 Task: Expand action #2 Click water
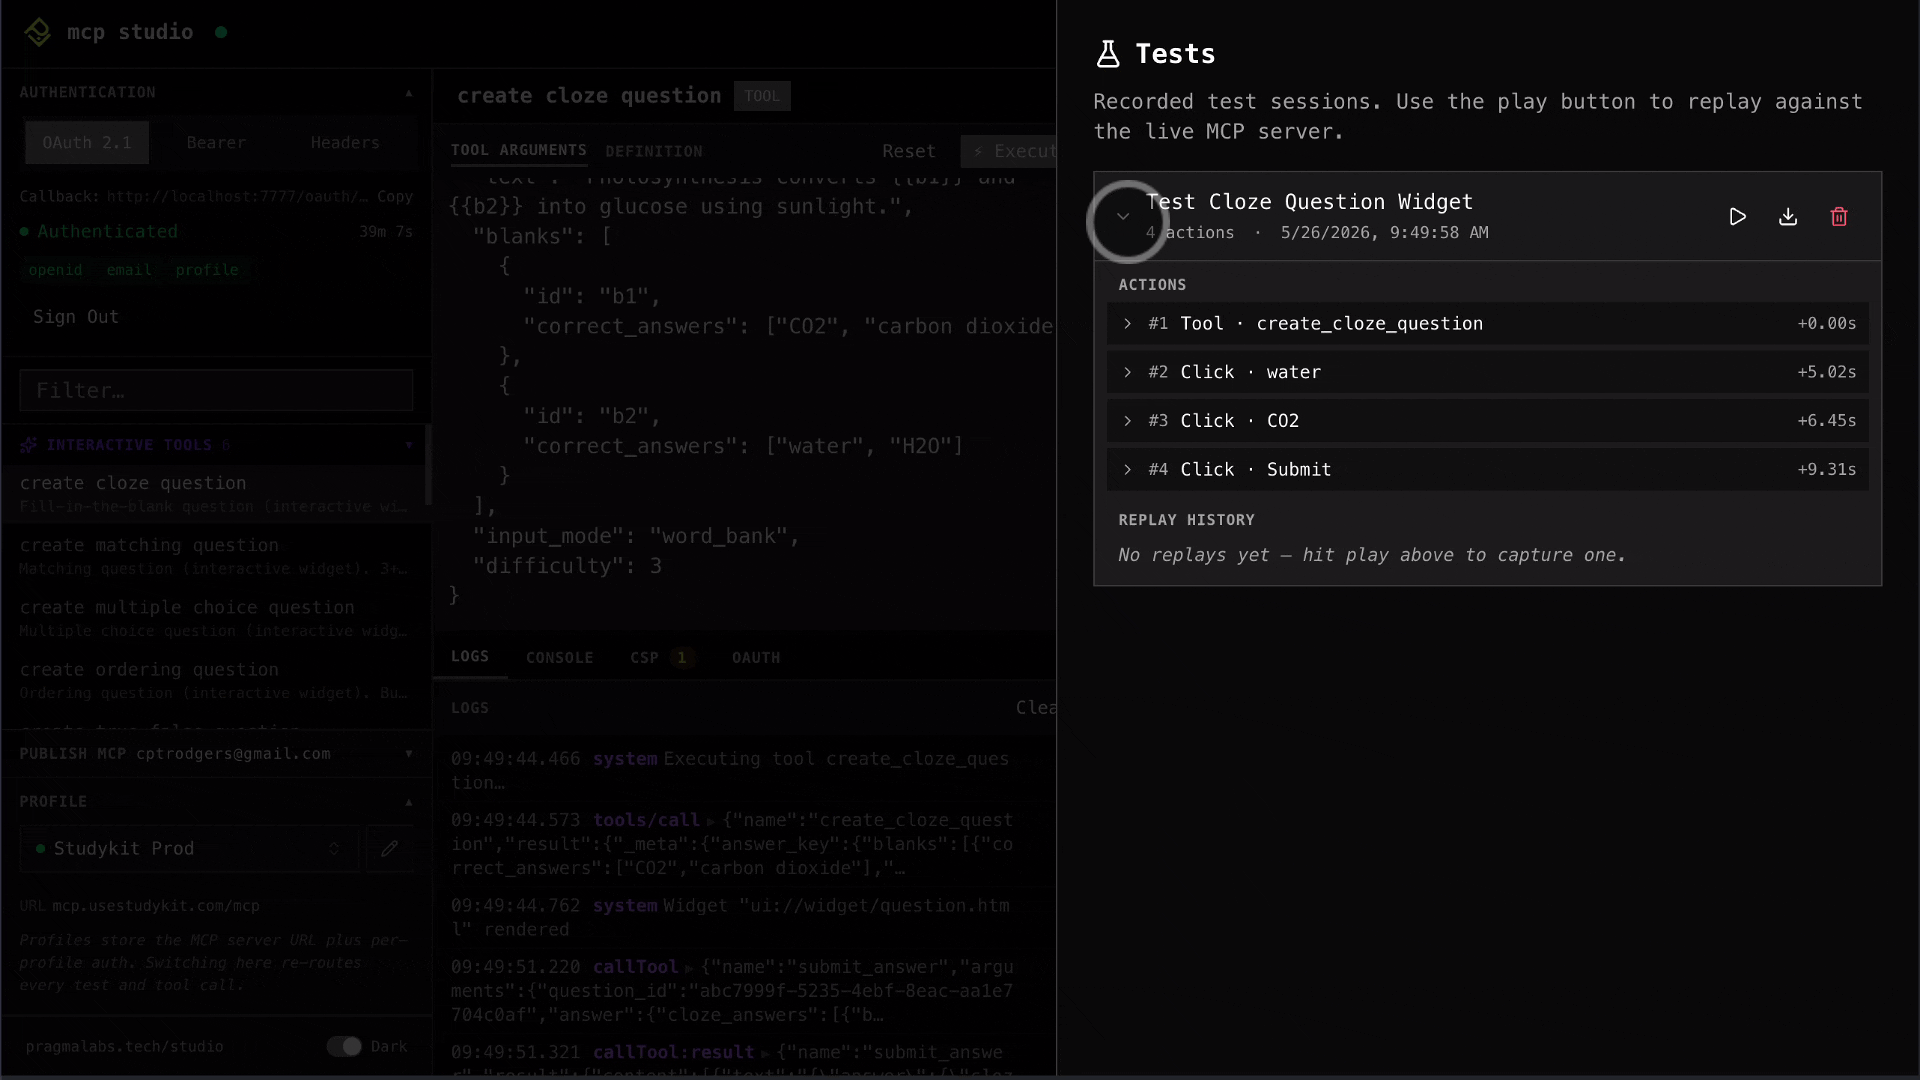point(1487,372)
